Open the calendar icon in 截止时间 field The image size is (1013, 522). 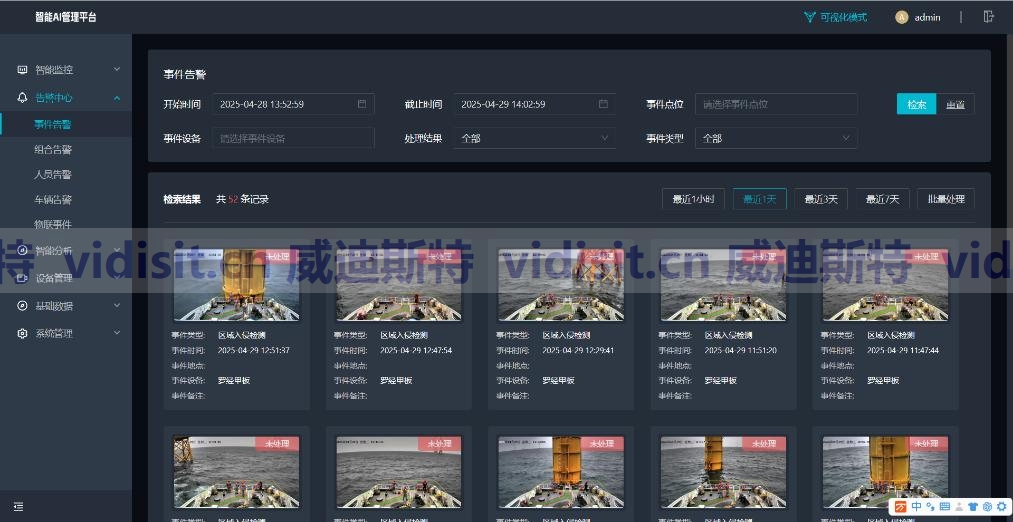603,104
